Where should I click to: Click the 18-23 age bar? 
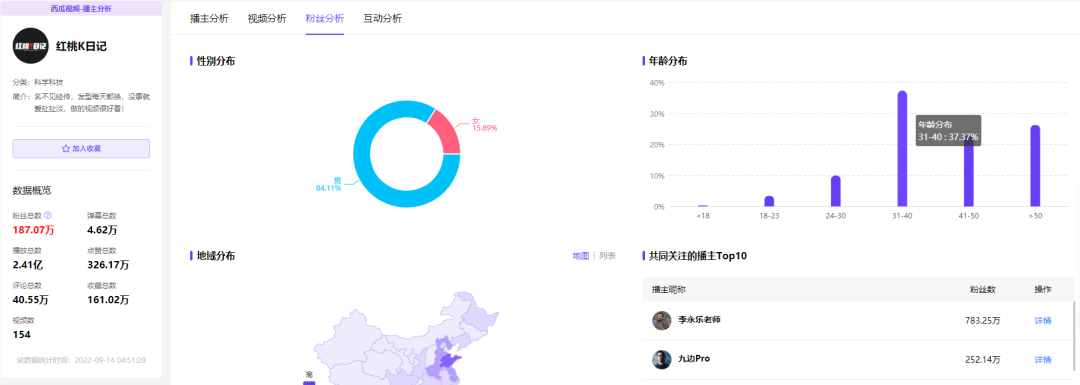(769, 201)
